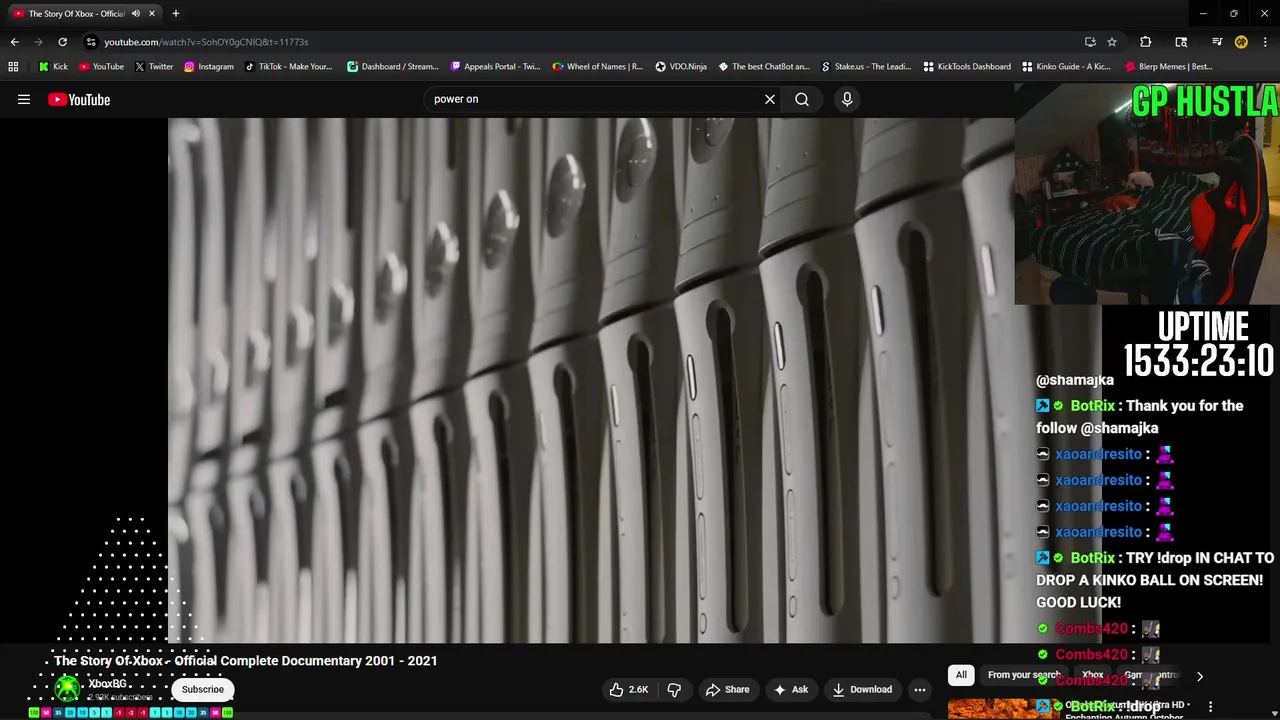
Task: Select the From your search chip
Action: (1022, 675)
